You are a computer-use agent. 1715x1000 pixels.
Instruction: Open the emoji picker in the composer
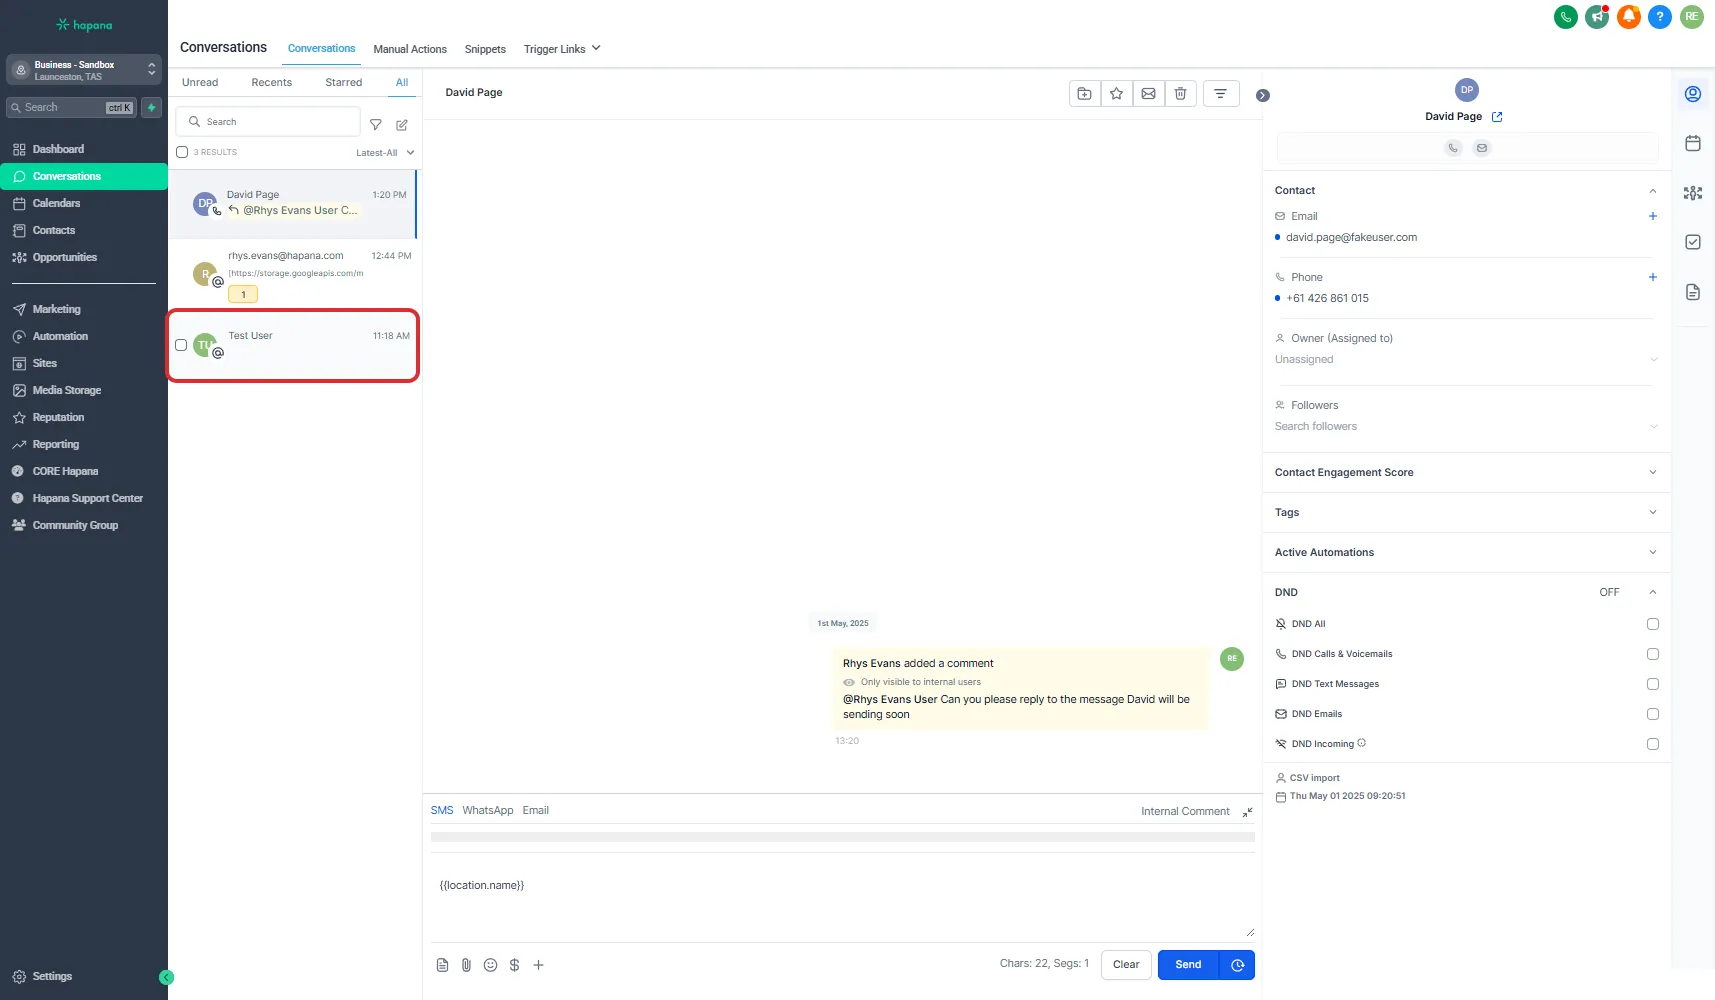click(490, 965)
